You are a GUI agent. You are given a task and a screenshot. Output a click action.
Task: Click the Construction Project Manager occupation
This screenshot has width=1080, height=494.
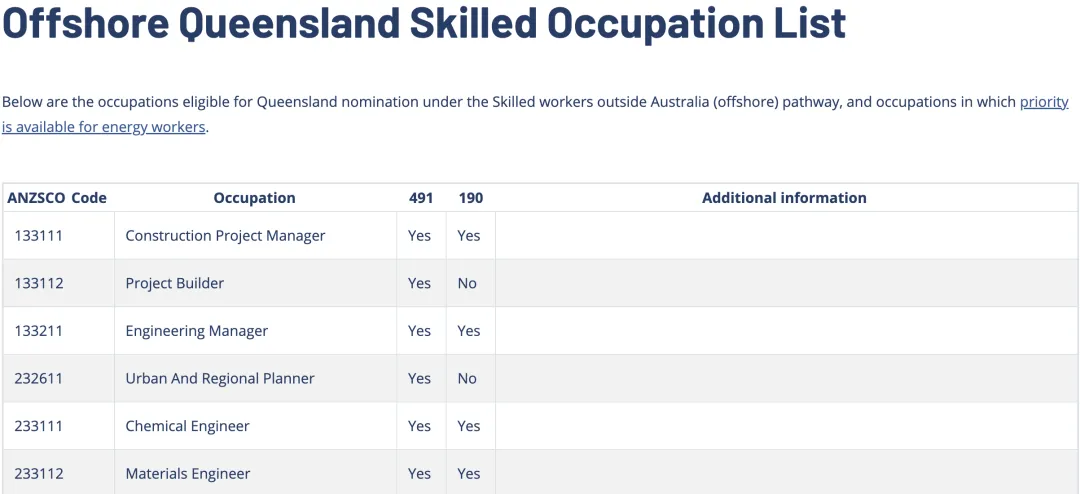click(225, 236)
